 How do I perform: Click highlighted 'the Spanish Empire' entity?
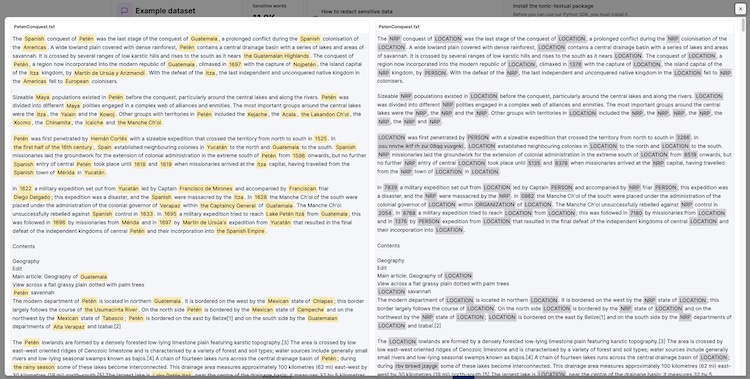241,231
